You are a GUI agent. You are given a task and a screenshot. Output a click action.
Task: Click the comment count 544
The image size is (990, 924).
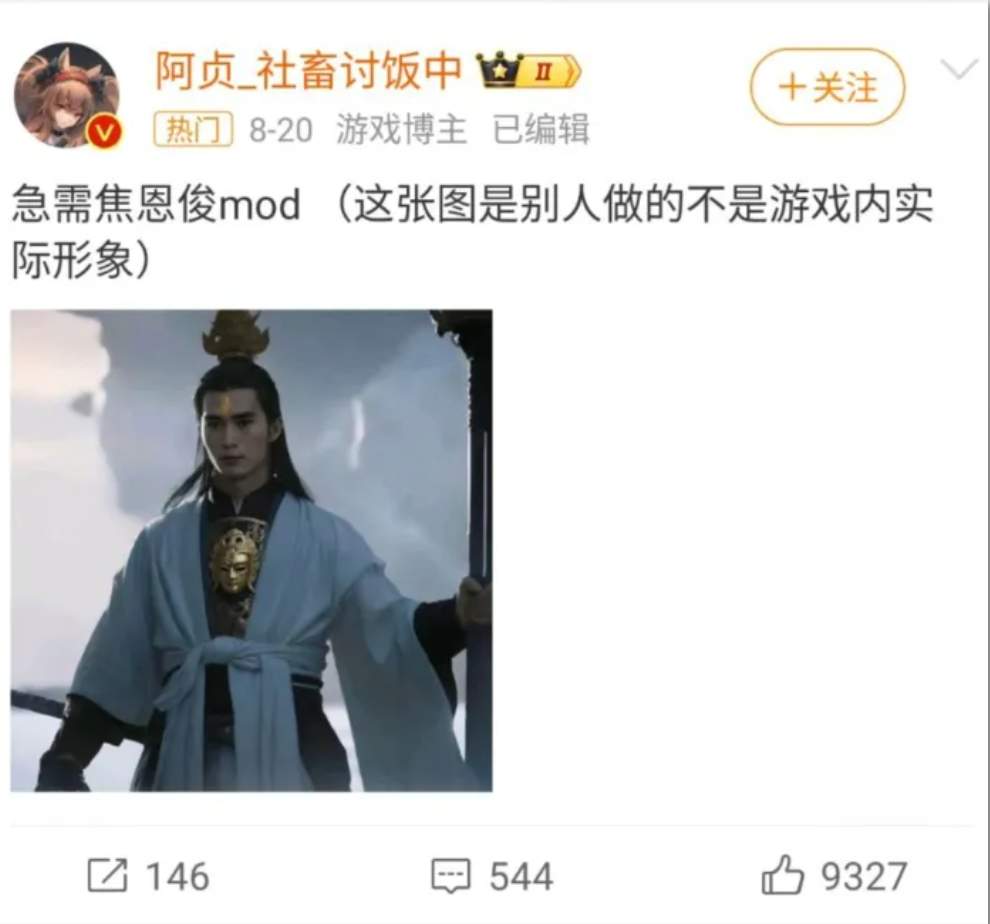pos(522,876)
